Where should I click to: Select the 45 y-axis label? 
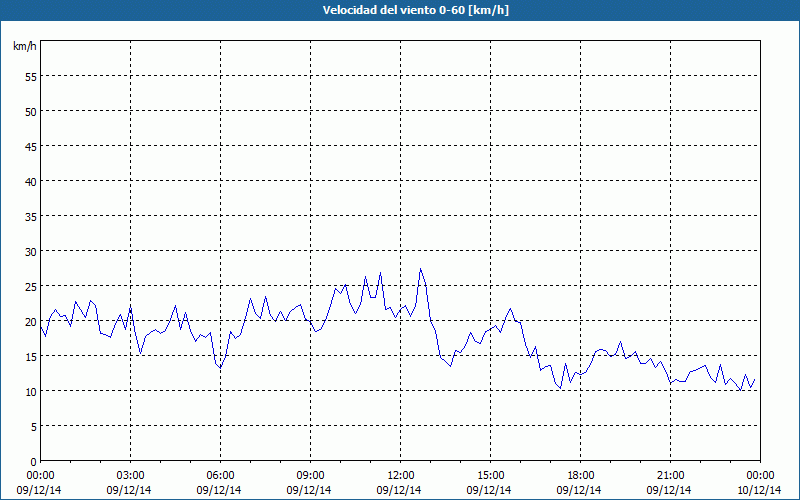pos(31,146)
